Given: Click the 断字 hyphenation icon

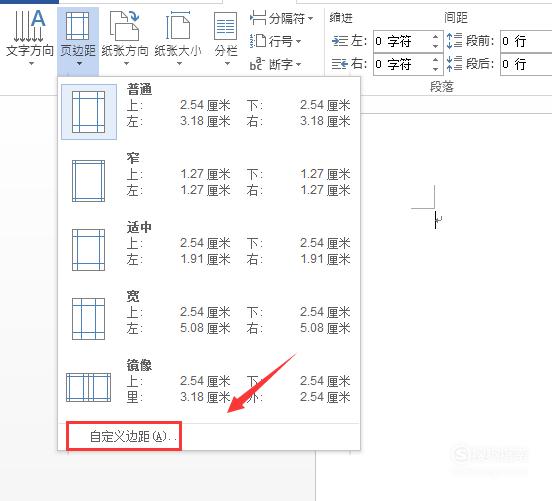Looking at the screenshot, I should click(257, 64).
